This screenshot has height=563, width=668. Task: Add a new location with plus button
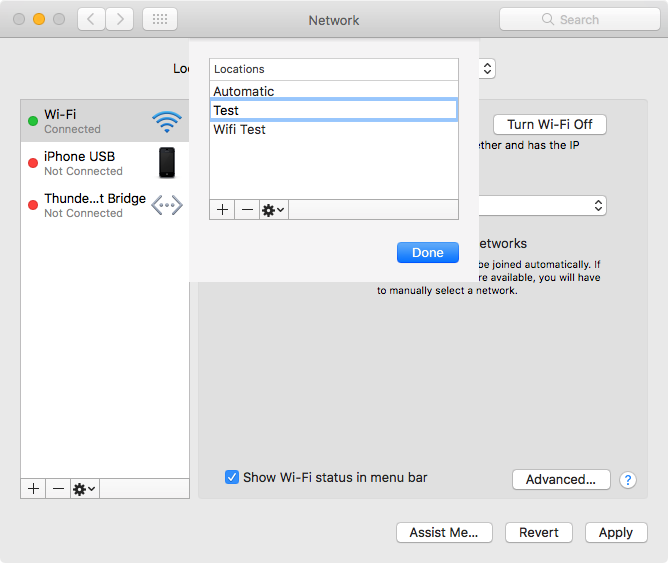click(x=222, y=210)
